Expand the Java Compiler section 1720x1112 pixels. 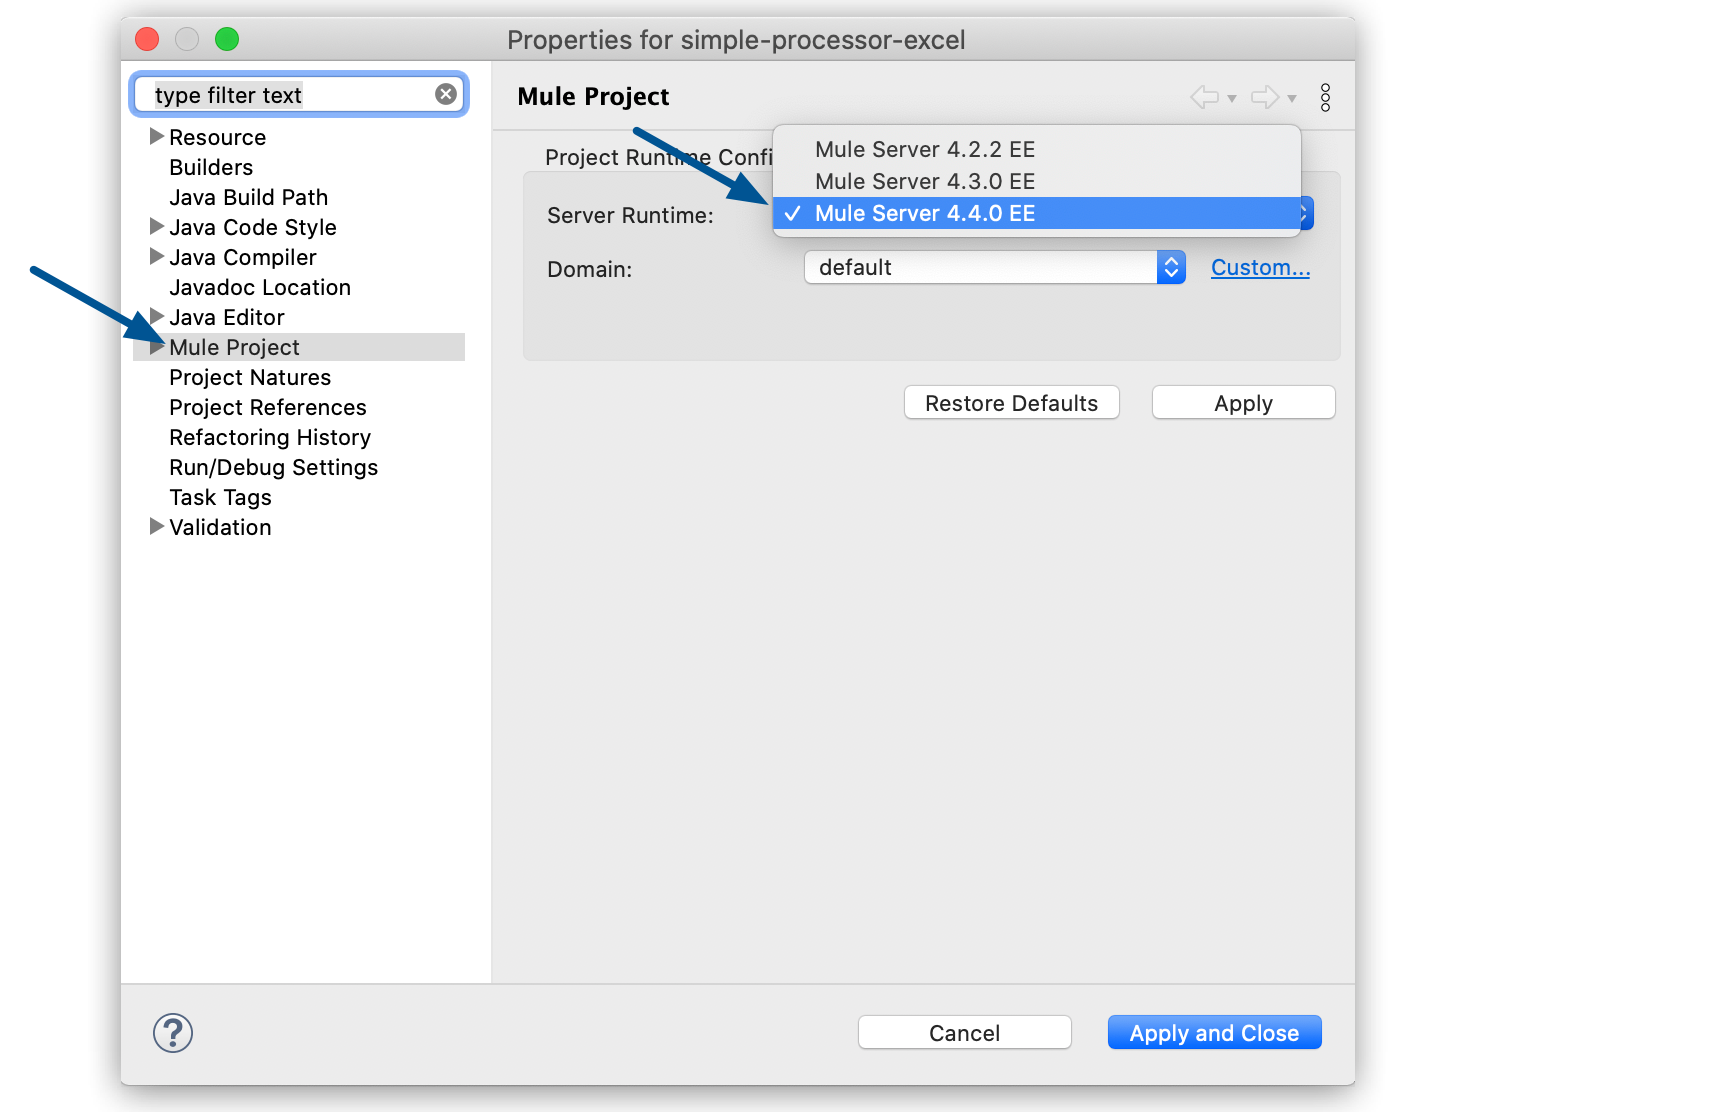click(x=156, y=256)
